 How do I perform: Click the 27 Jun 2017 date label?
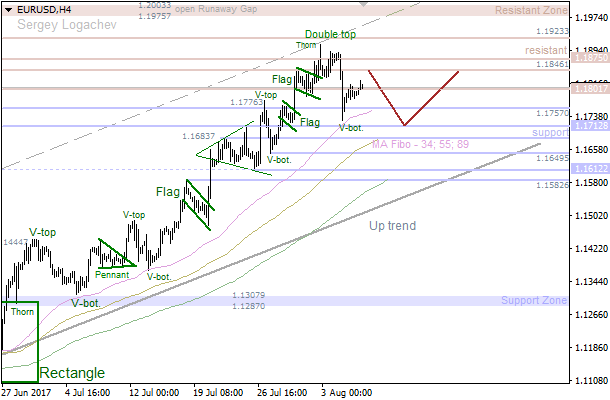pos(27,392)
